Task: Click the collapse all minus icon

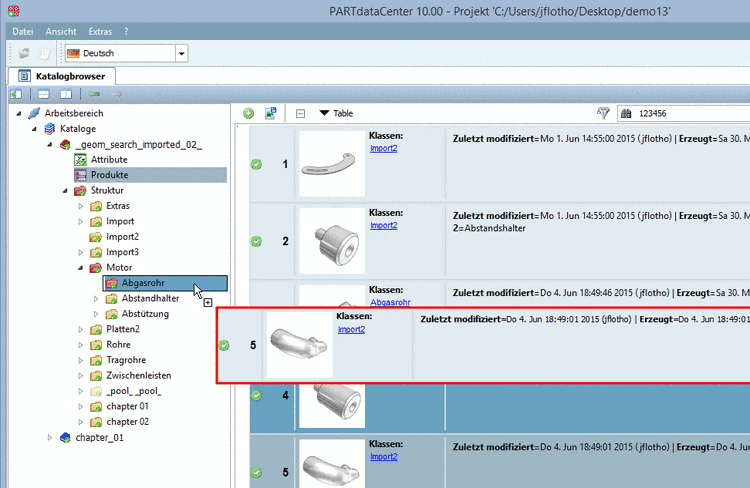Action: 300,113
